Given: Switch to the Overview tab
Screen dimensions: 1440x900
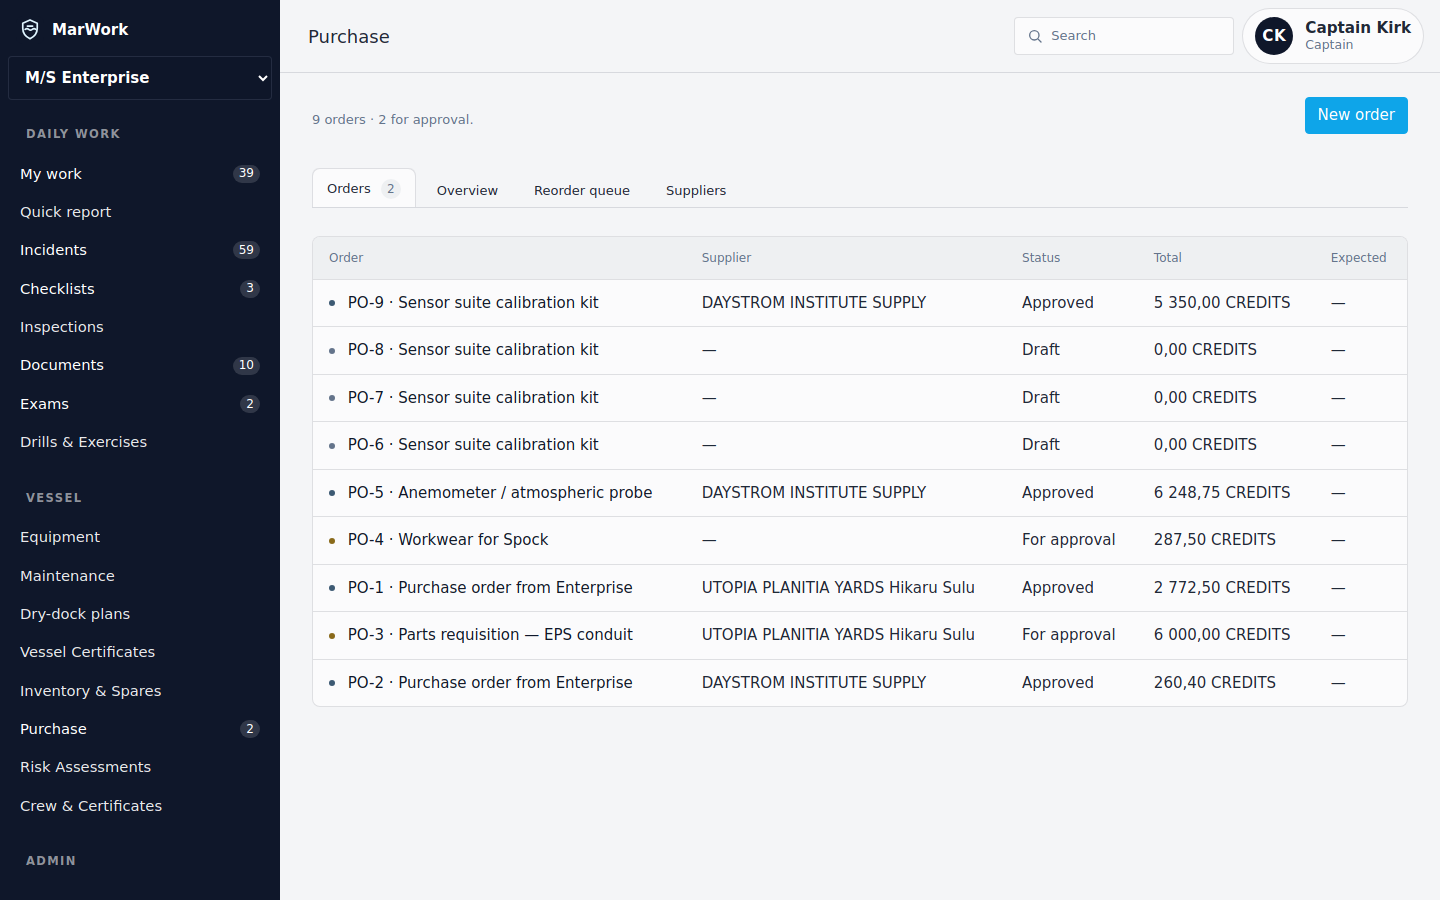Looking at the screenshot, I should point(467,190).
